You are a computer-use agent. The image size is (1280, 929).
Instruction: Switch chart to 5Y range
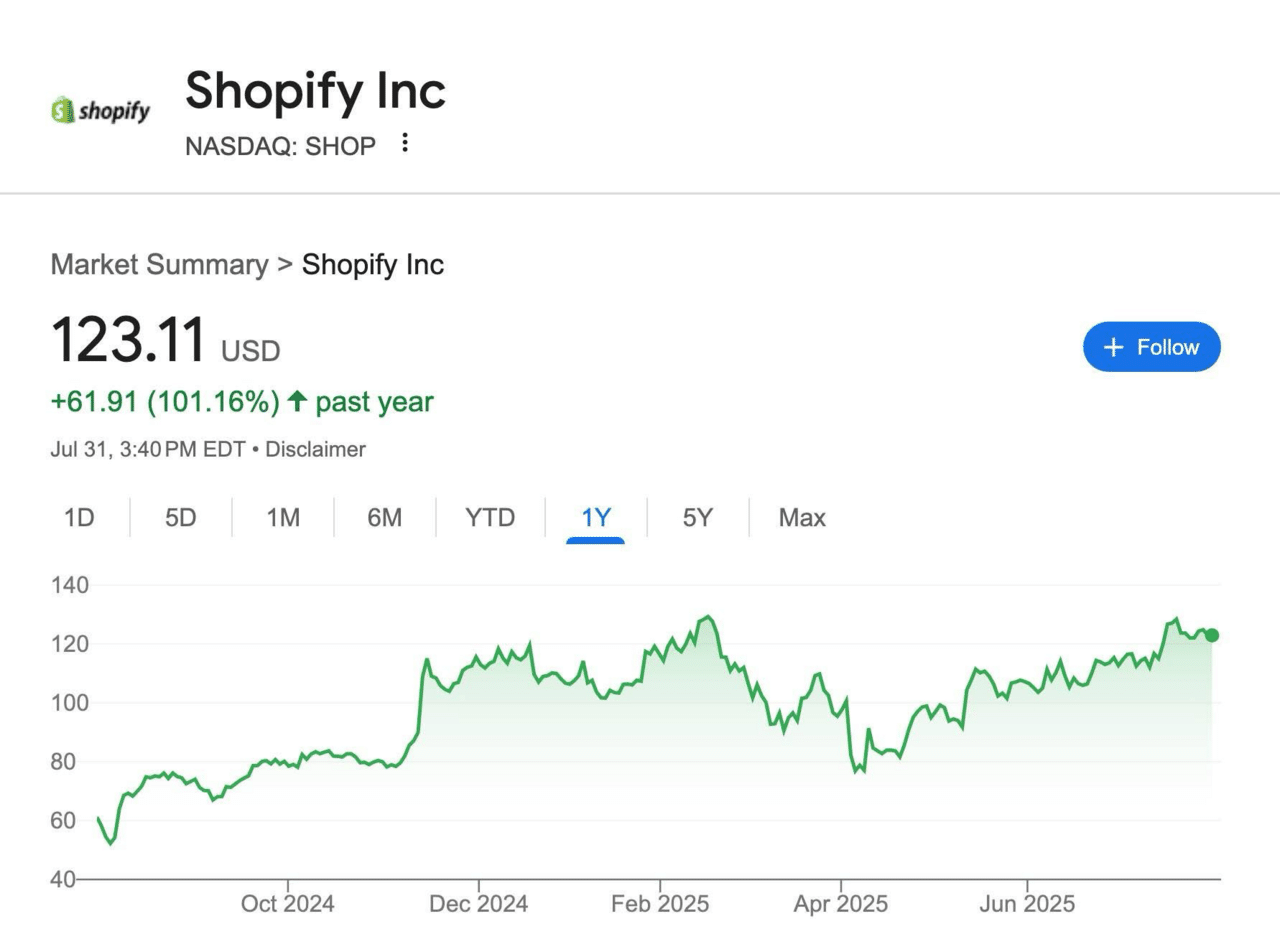tap(698, 518)
